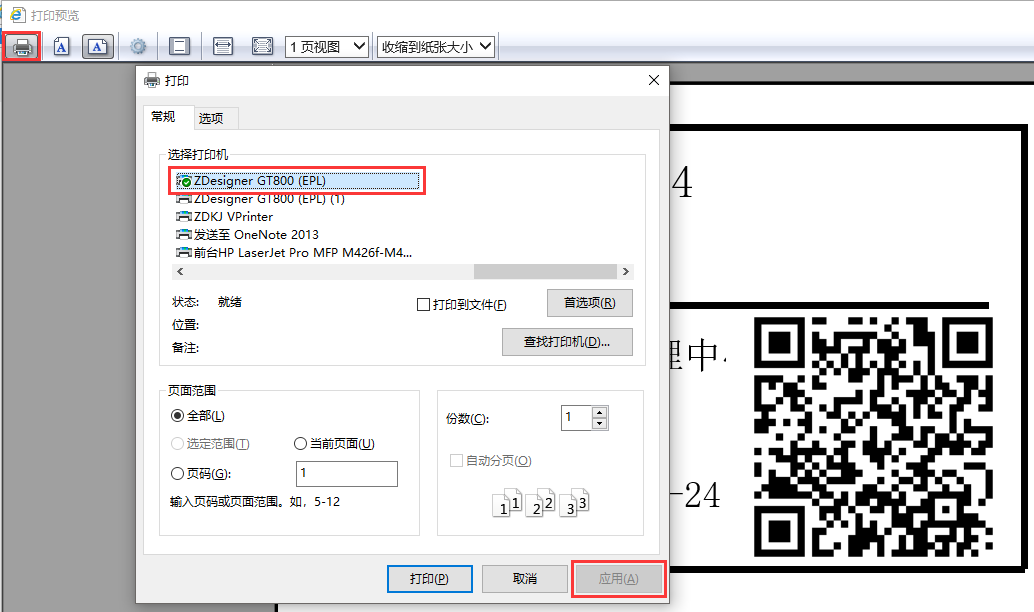
Task: Decrease copies with down arrow
Action: [599, 423]
